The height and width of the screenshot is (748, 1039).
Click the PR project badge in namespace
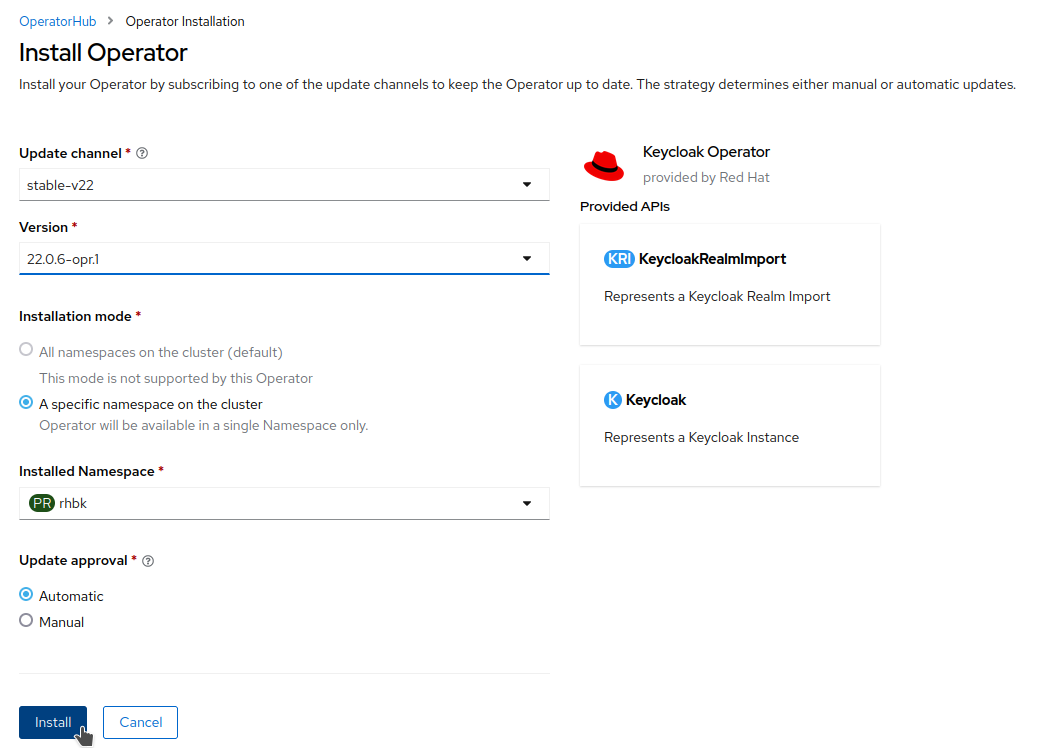pos(41,504)
